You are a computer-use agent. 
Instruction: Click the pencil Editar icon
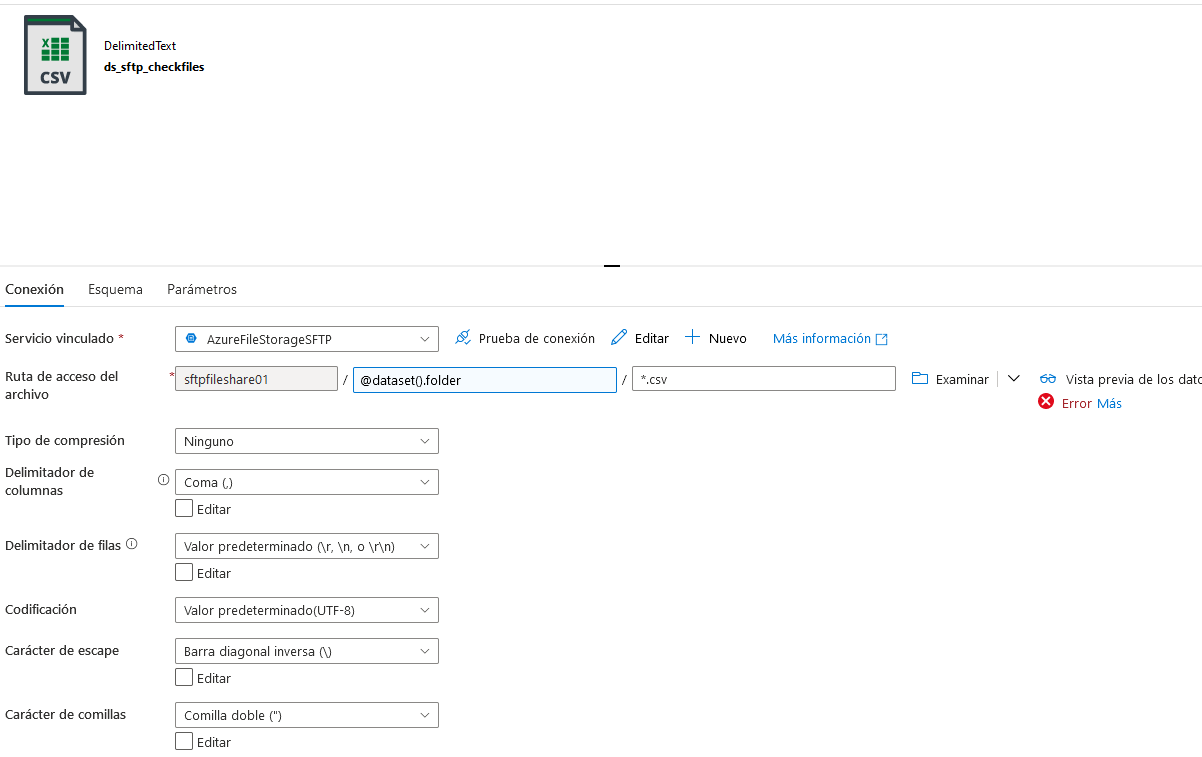pos(619,338)
